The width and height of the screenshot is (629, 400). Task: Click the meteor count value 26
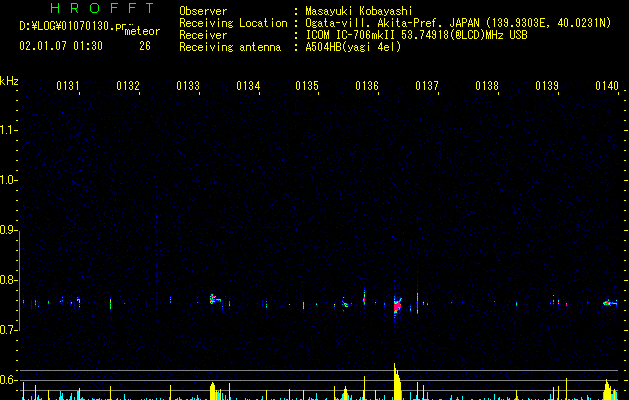pyautogui.click(x=145, y=46)
